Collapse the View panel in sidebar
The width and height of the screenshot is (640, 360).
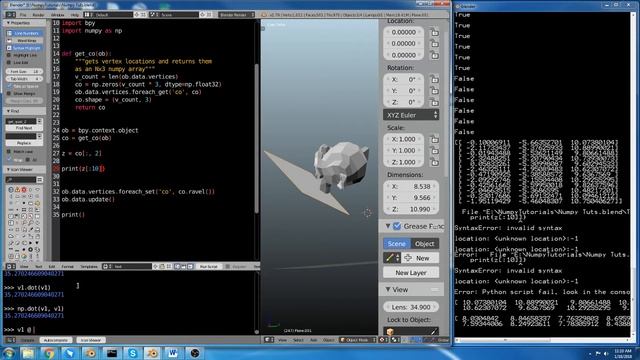(x=388, y=289)
